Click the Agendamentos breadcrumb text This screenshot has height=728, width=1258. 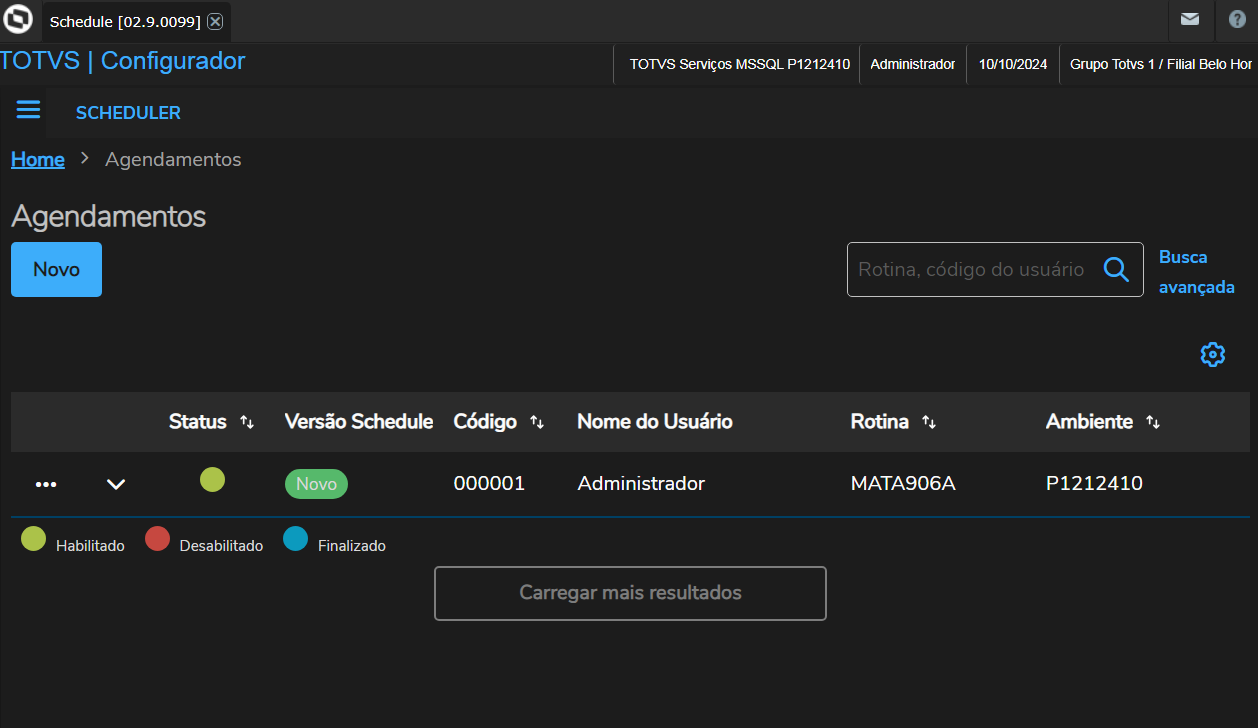click(x=173, y=160)
